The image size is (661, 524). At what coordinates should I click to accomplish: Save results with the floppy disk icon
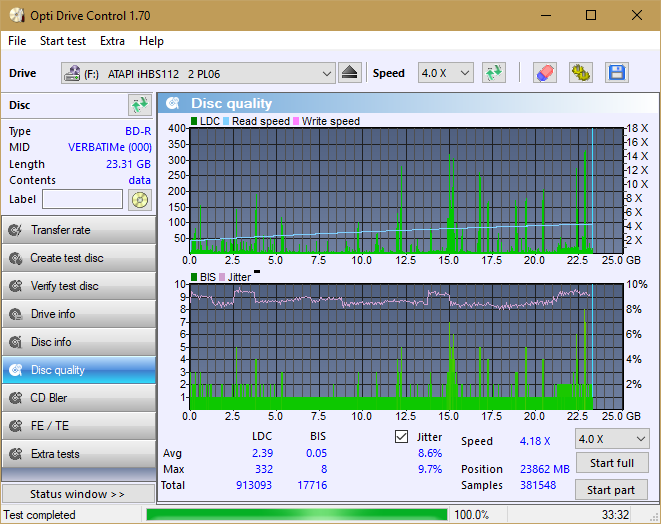617,73
